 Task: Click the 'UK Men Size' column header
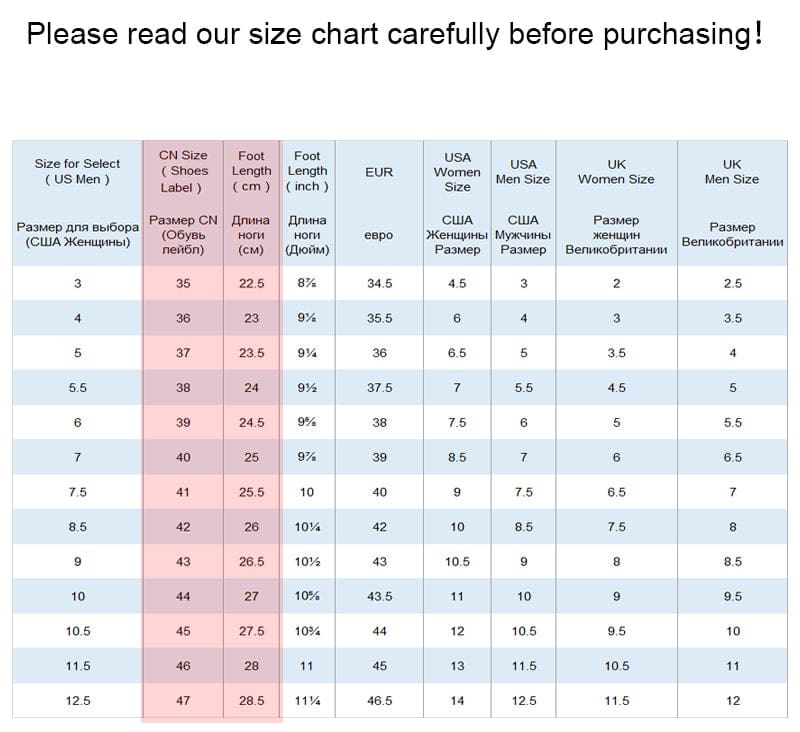click(732, 172)
